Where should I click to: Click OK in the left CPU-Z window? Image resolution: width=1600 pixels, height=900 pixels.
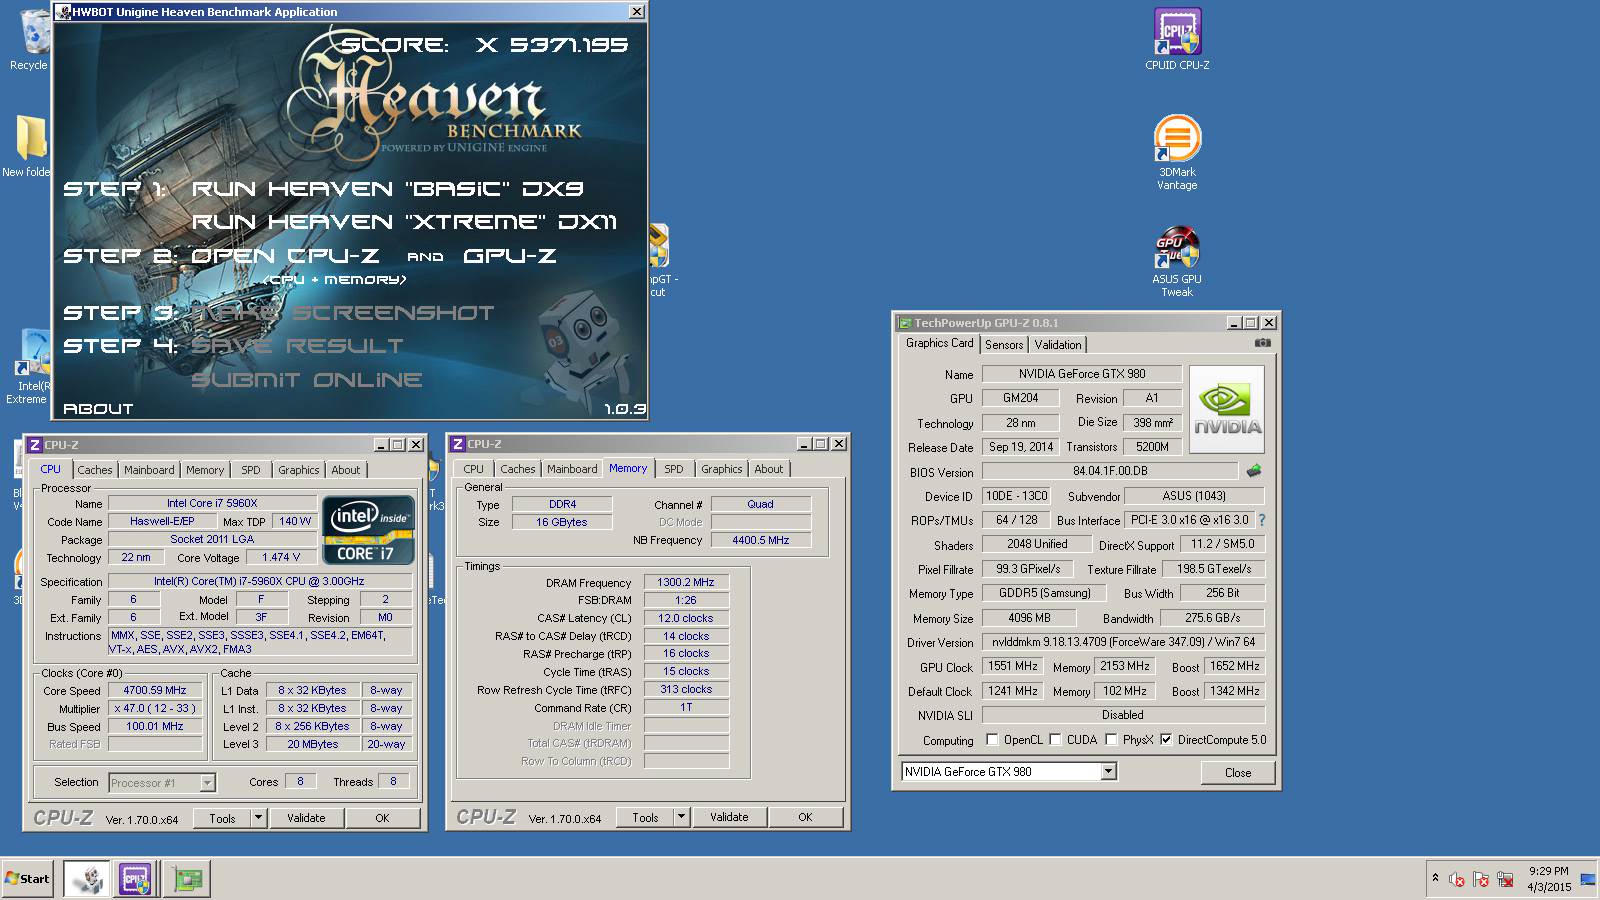point(382,818)
